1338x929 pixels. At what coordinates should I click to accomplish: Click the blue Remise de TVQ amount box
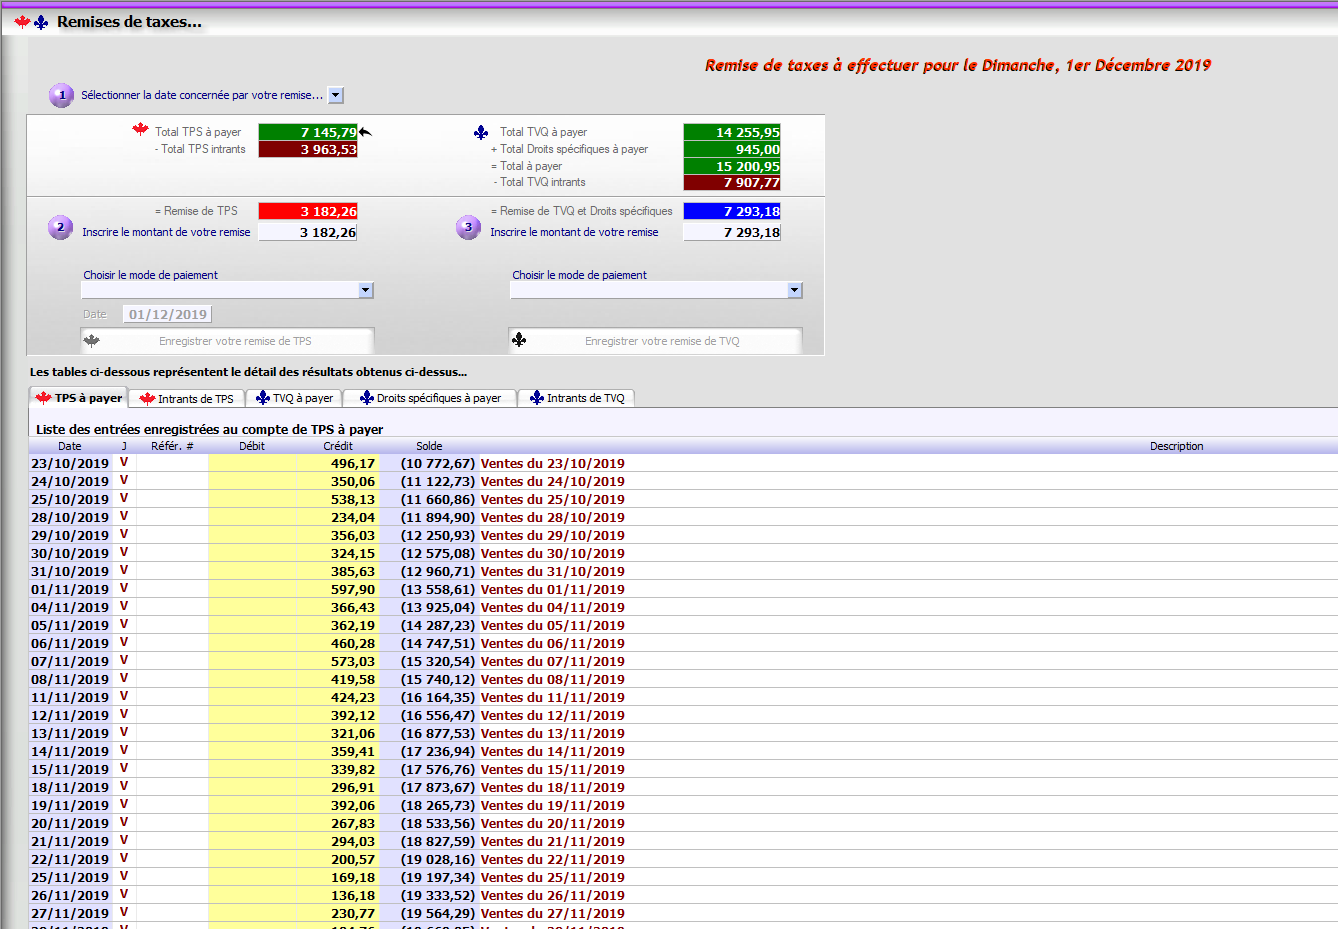[x=732, y=211]
